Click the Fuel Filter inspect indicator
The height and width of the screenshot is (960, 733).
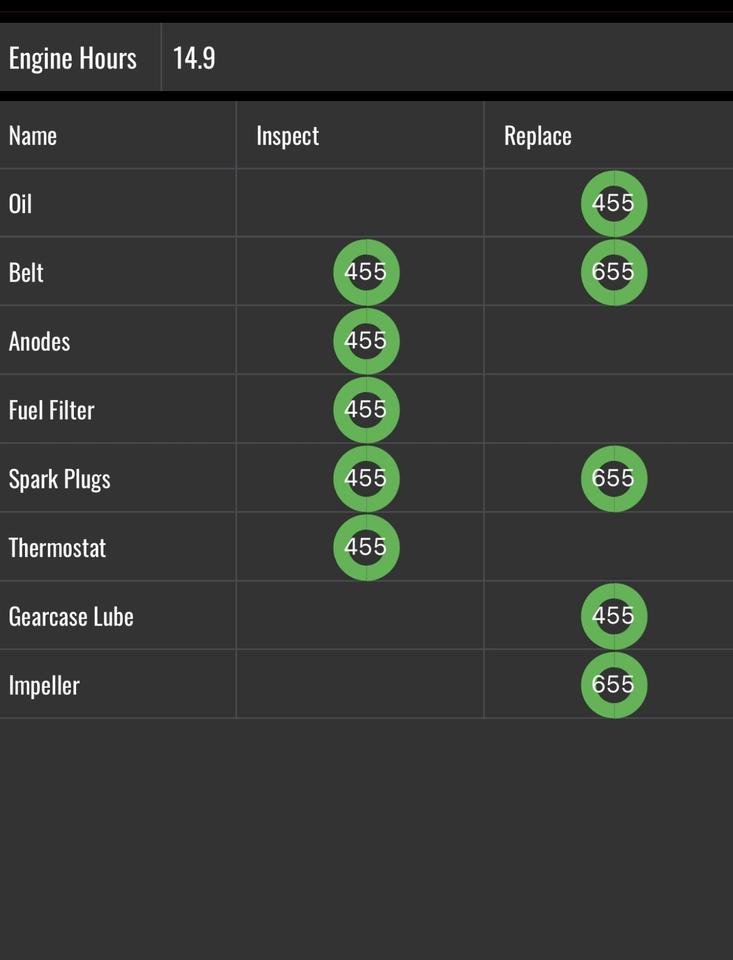(366, 410)
